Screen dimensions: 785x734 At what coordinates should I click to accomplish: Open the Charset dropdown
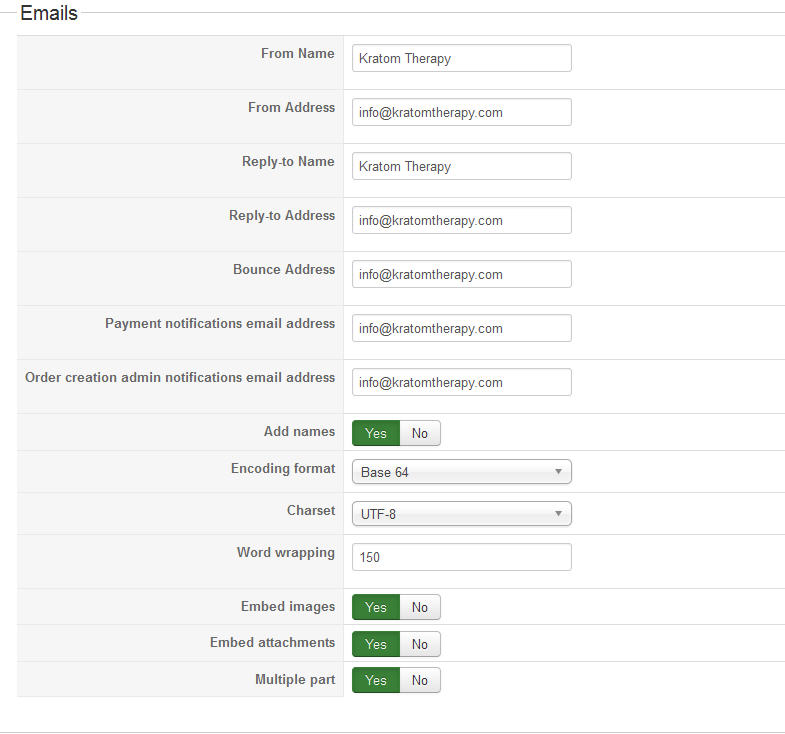click(461, 514)
